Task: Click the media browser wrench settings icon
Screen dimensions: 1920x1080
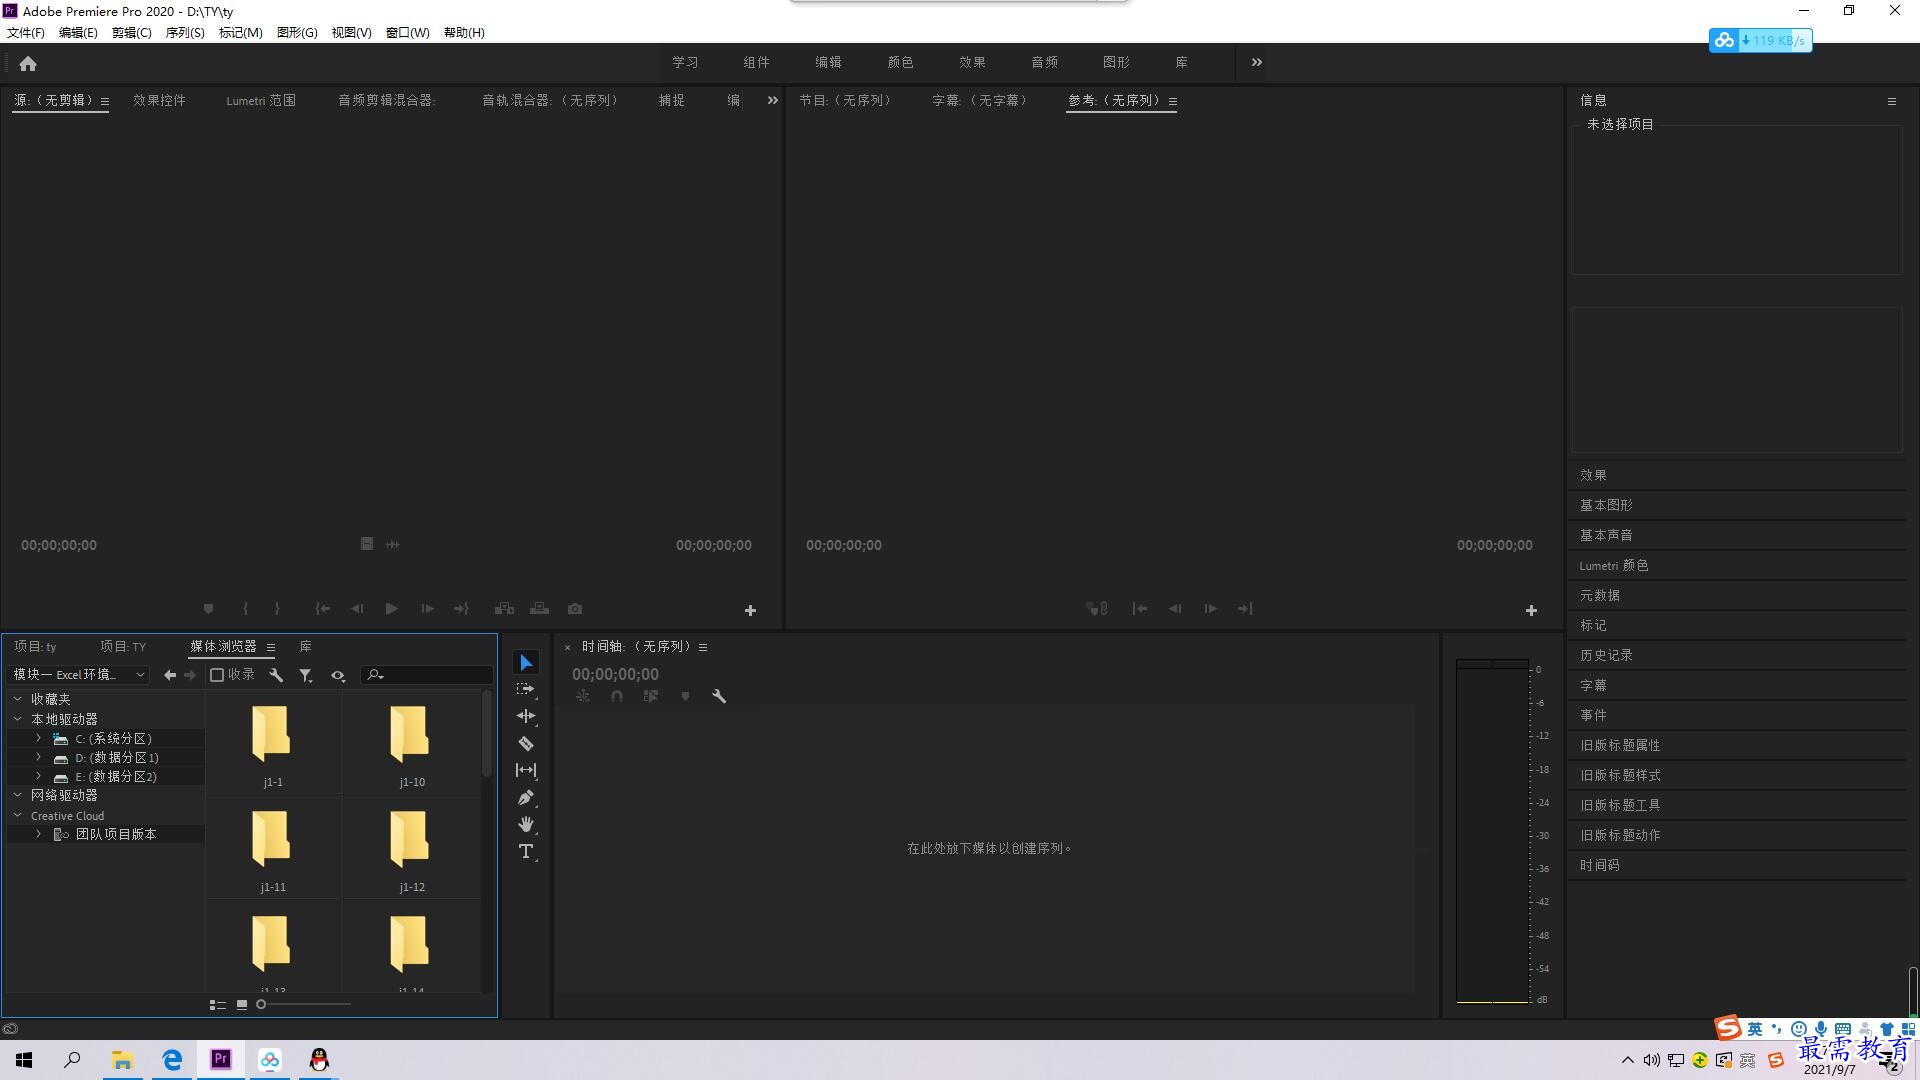Action: 276,675
